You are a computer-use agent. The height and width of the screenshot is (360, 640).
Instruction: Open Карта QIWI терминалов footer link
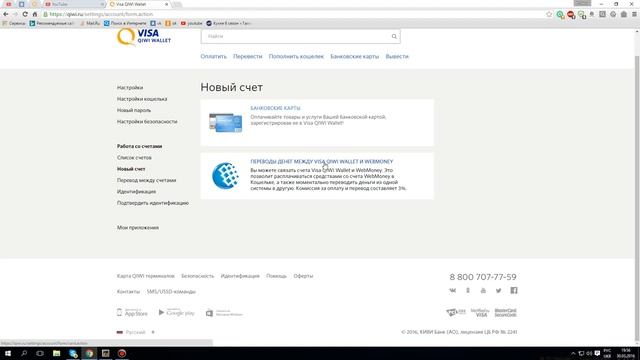(146, 276)
